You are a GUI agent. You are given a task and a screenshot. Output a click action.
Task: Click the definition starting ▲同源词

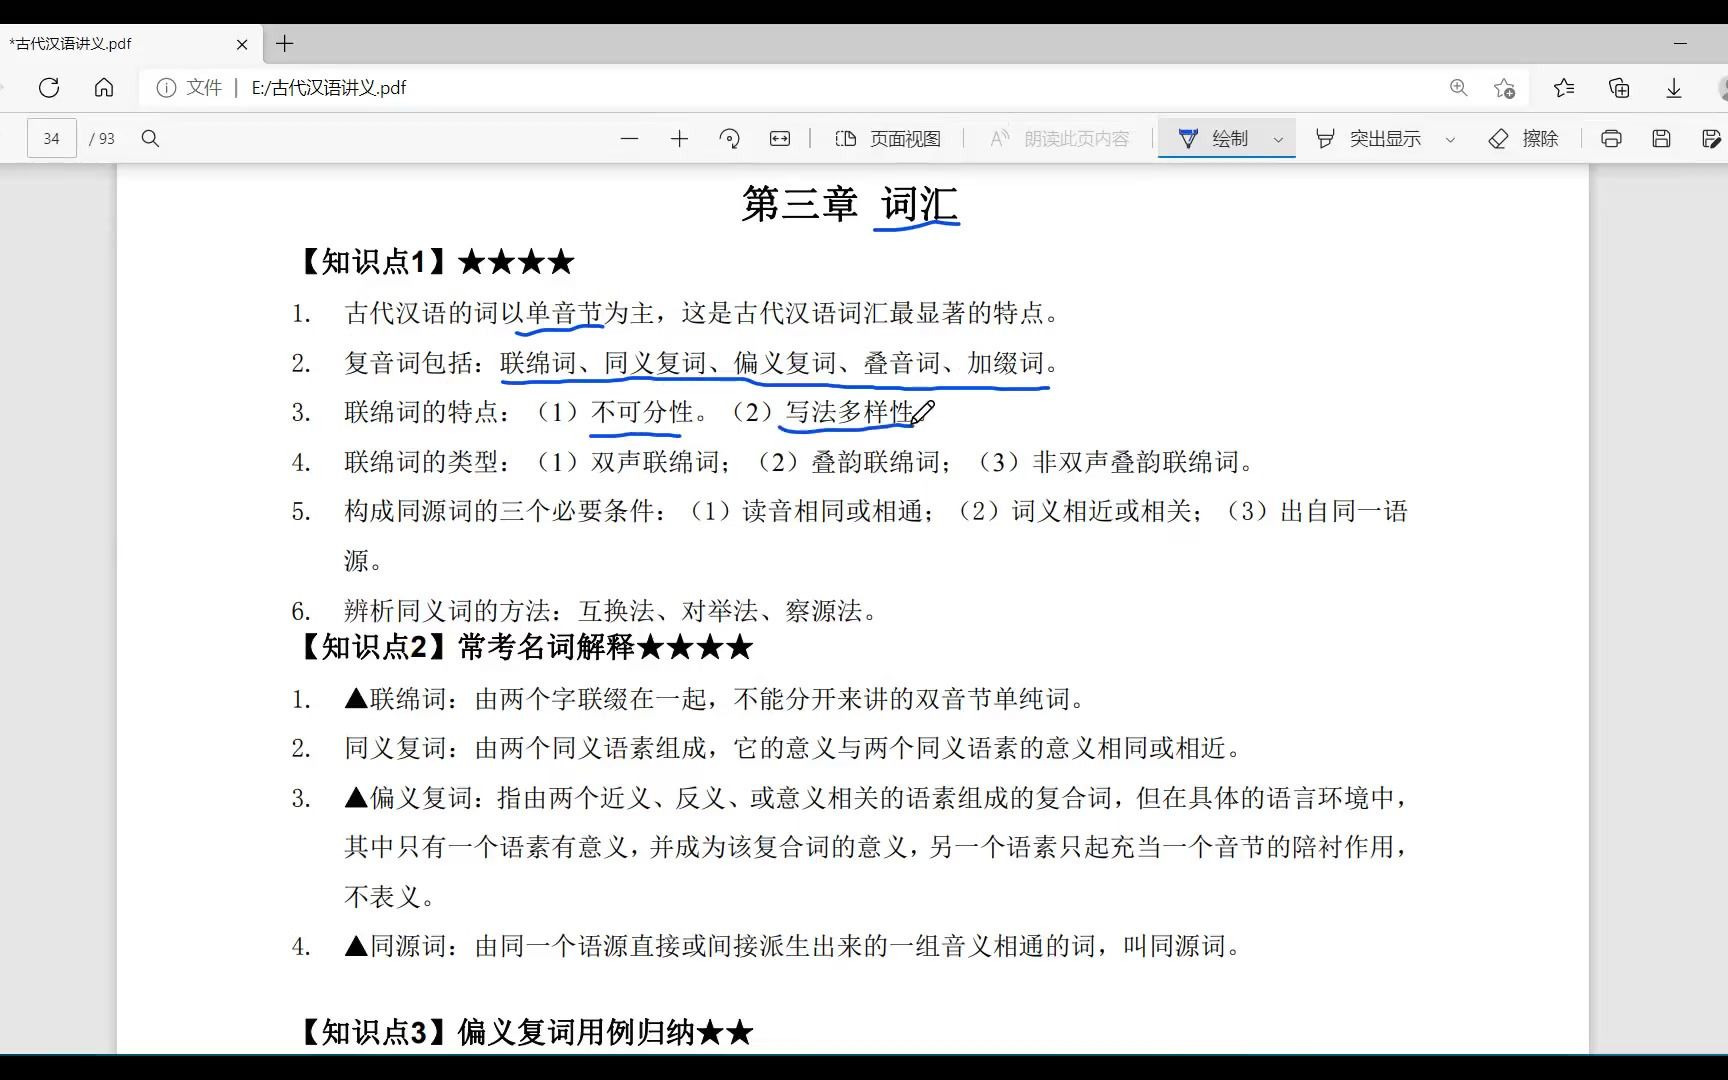click(793, 946)
